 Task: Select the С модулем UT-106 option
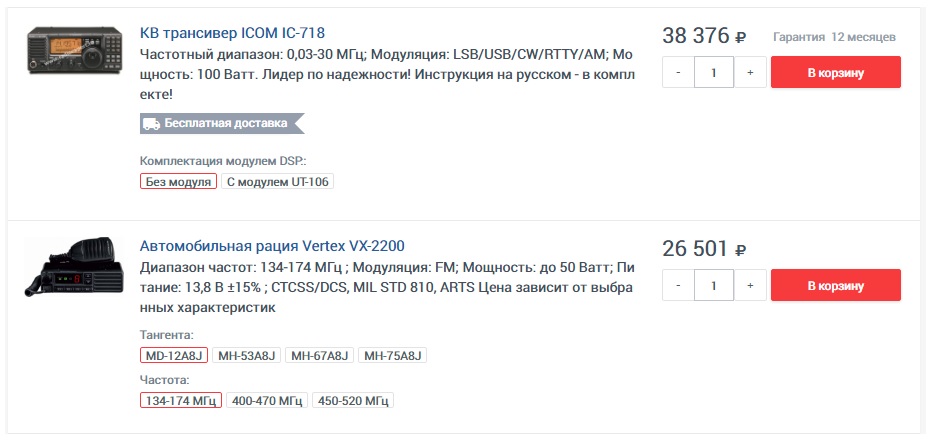pyautogui.click(x=277, y=182)
